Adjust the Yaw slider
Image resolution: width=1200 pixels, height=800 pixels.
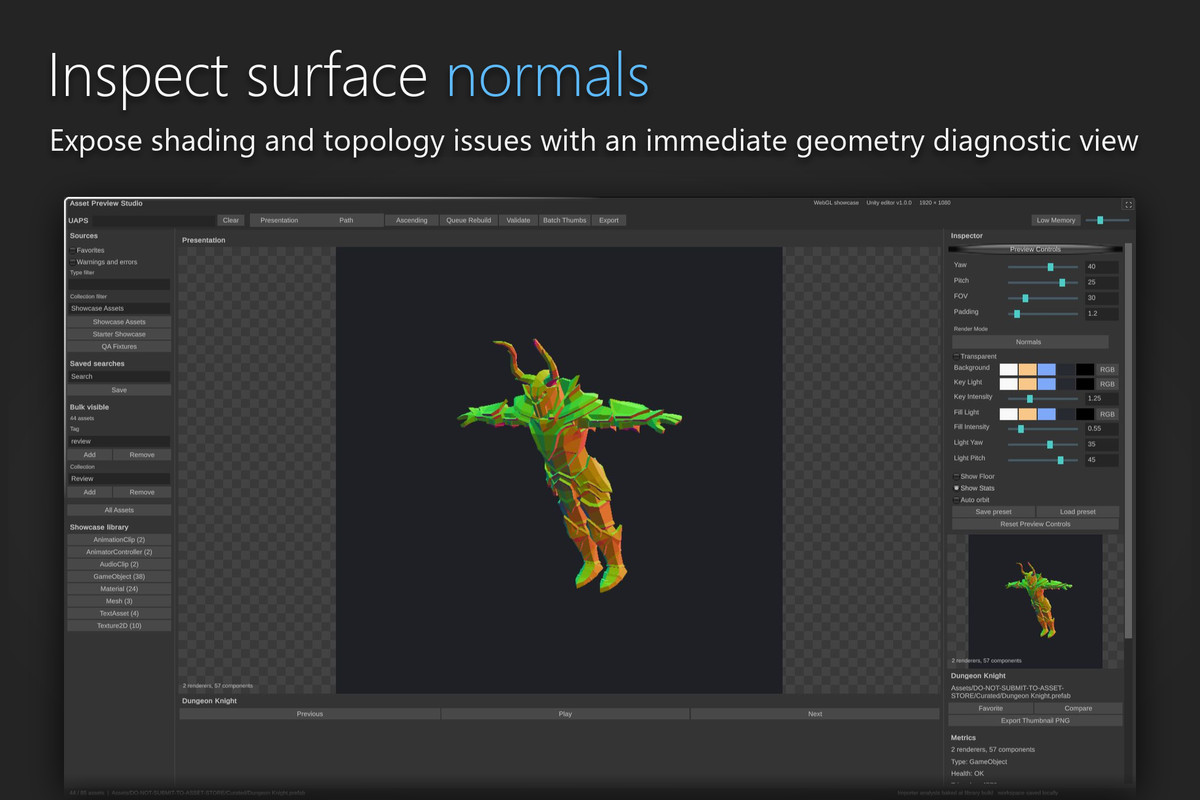[1043, 266]
